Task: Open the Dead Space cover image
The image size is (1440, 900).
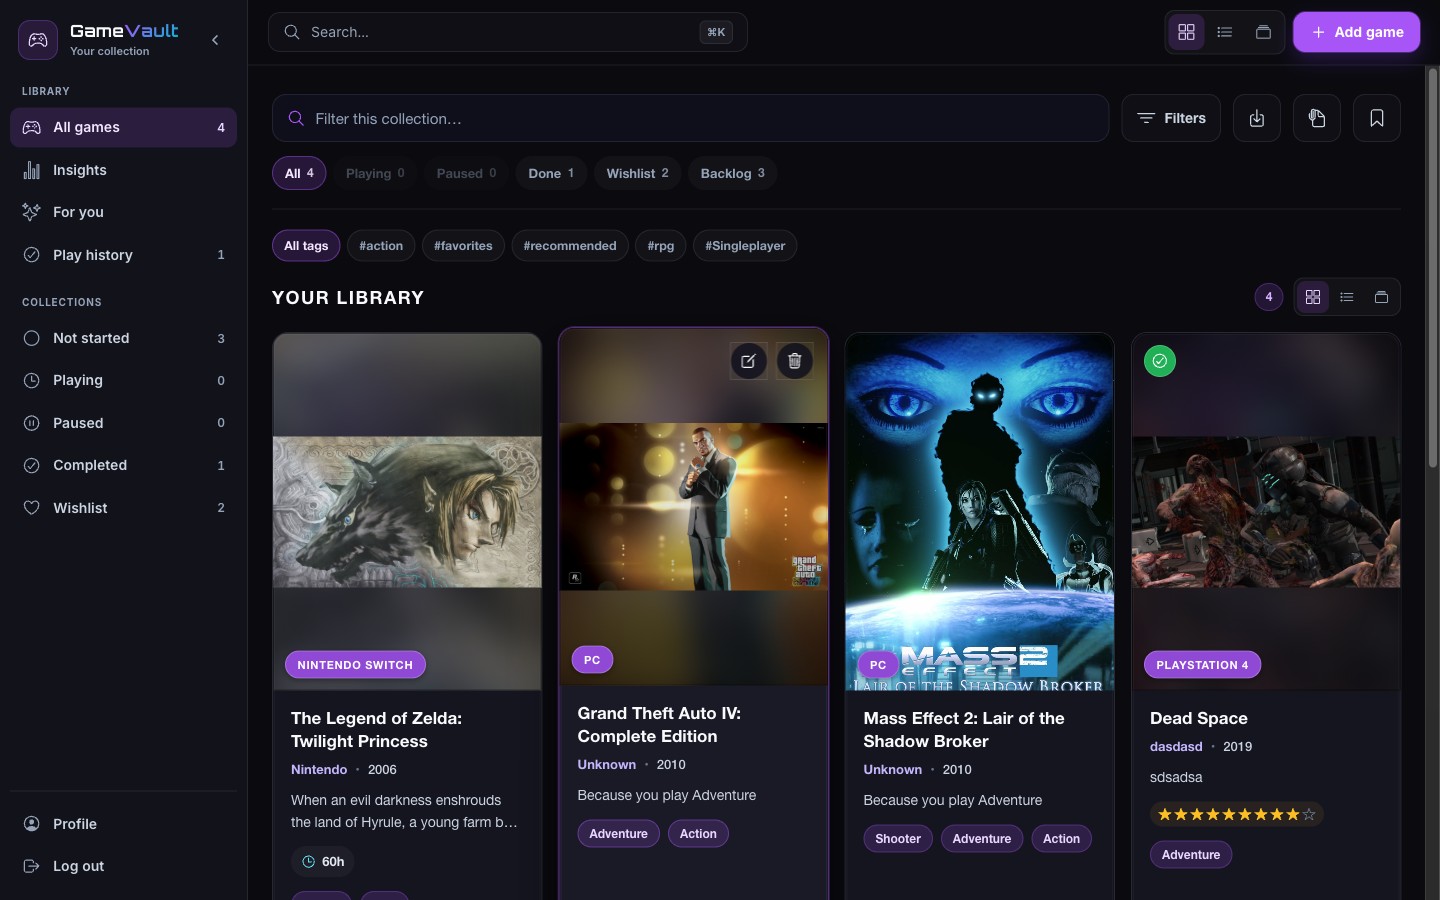Action: (1266, 511)
